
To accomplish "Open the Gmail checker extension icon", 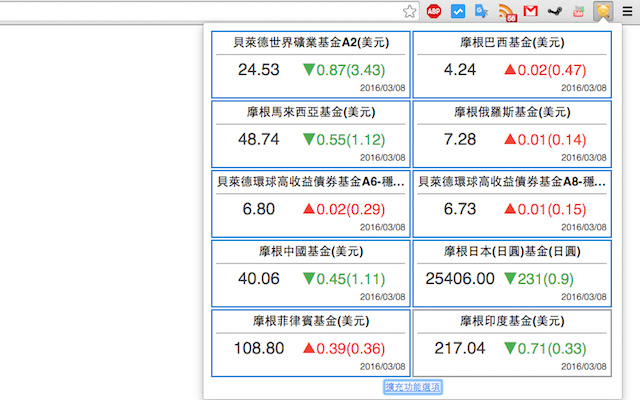I will [x=530, y=11].
